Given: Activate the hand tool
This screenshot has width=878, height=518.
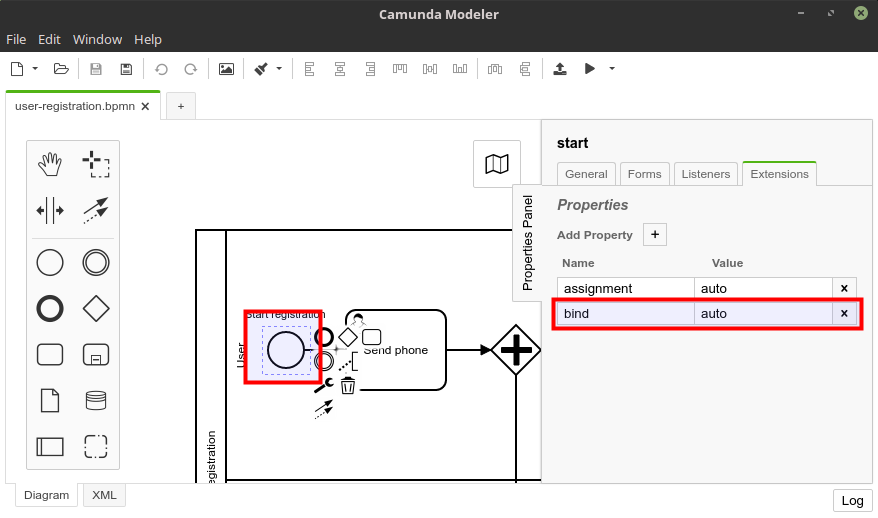Looking at the screenshot, I should coord(50,164).
